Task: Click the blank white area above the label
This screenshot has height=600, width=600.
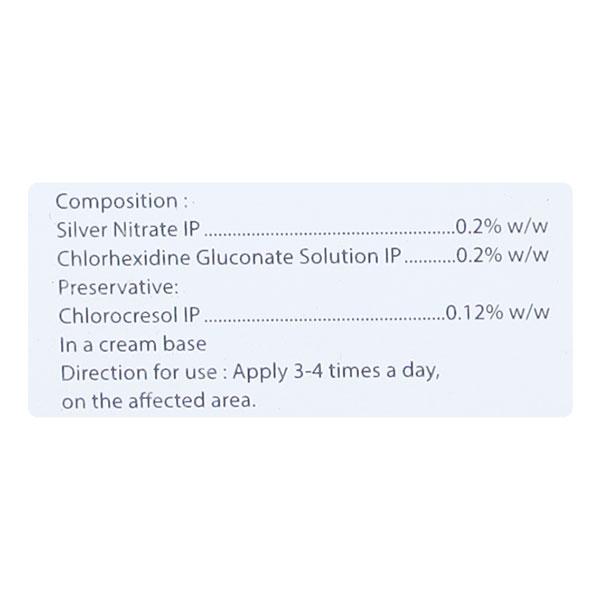Action: pos(300,90)
